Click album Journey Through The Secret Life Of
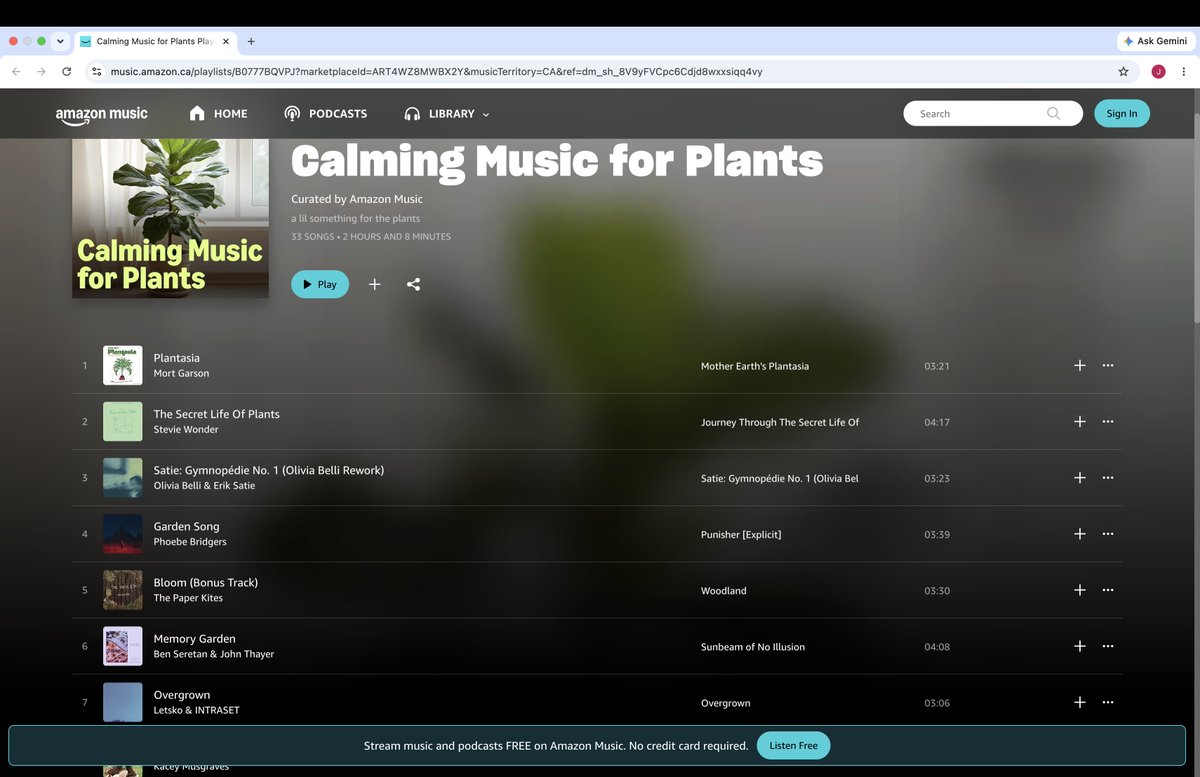This screenshot has height=777, width=1200. [x=780, y=422]
